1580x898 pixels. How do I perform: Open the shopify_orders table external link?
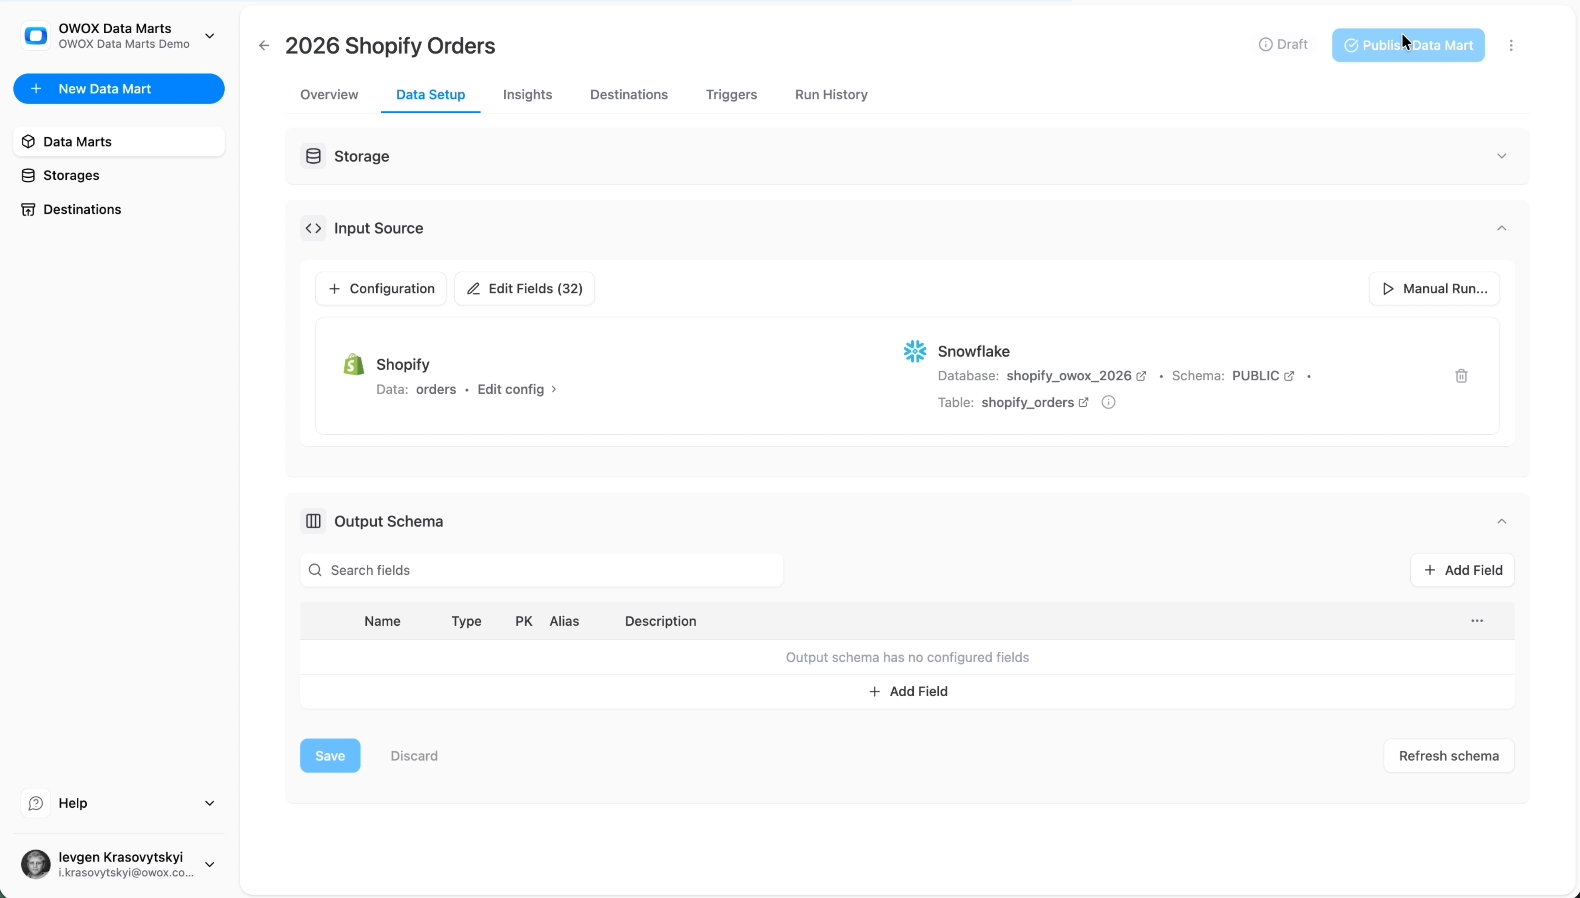point(1083,402)
